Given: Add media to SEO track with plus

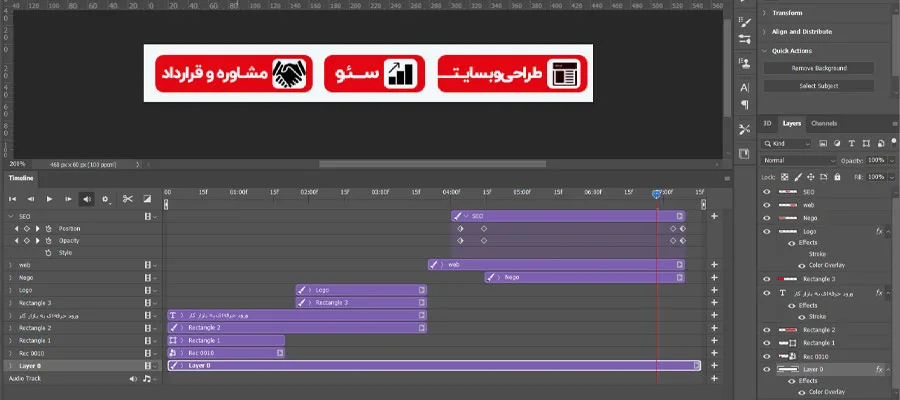Looking at the screenshot, I should 714,216.
